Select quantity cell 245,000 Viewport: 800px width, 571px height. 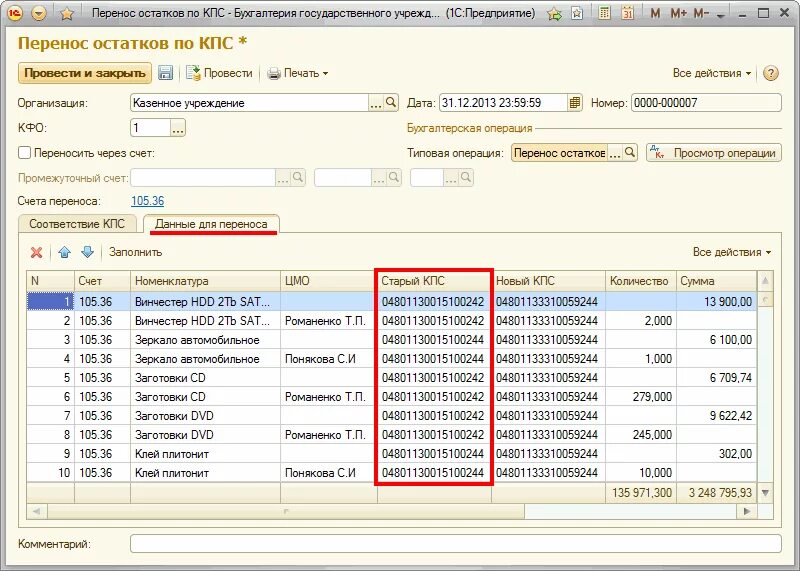point(641,435)
